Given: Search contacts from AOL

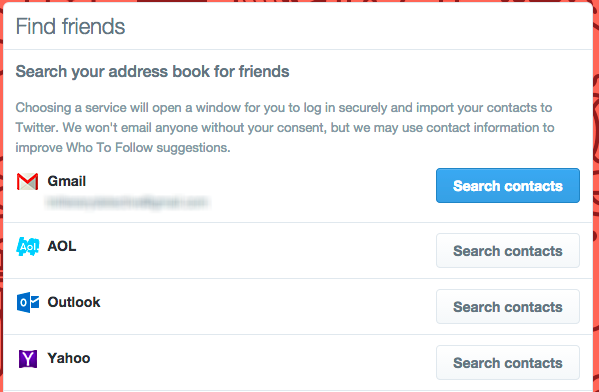Looking at the screenshot, I should point(508,251).
